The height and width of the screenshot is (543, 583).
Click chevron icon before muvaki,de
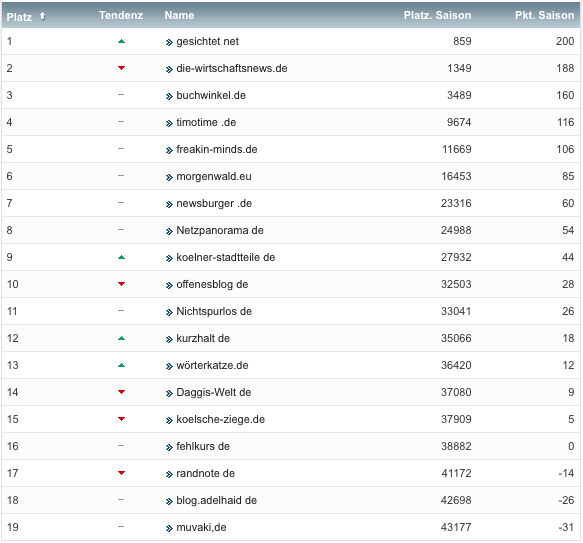coord(169,528)
